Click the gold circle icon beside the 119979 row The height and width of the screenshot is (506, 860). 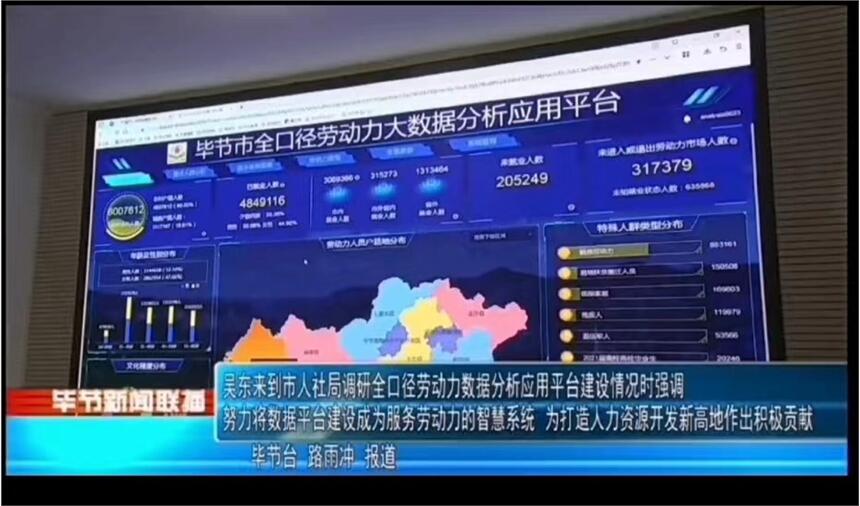pyautogui.click(x=565, y=314)
